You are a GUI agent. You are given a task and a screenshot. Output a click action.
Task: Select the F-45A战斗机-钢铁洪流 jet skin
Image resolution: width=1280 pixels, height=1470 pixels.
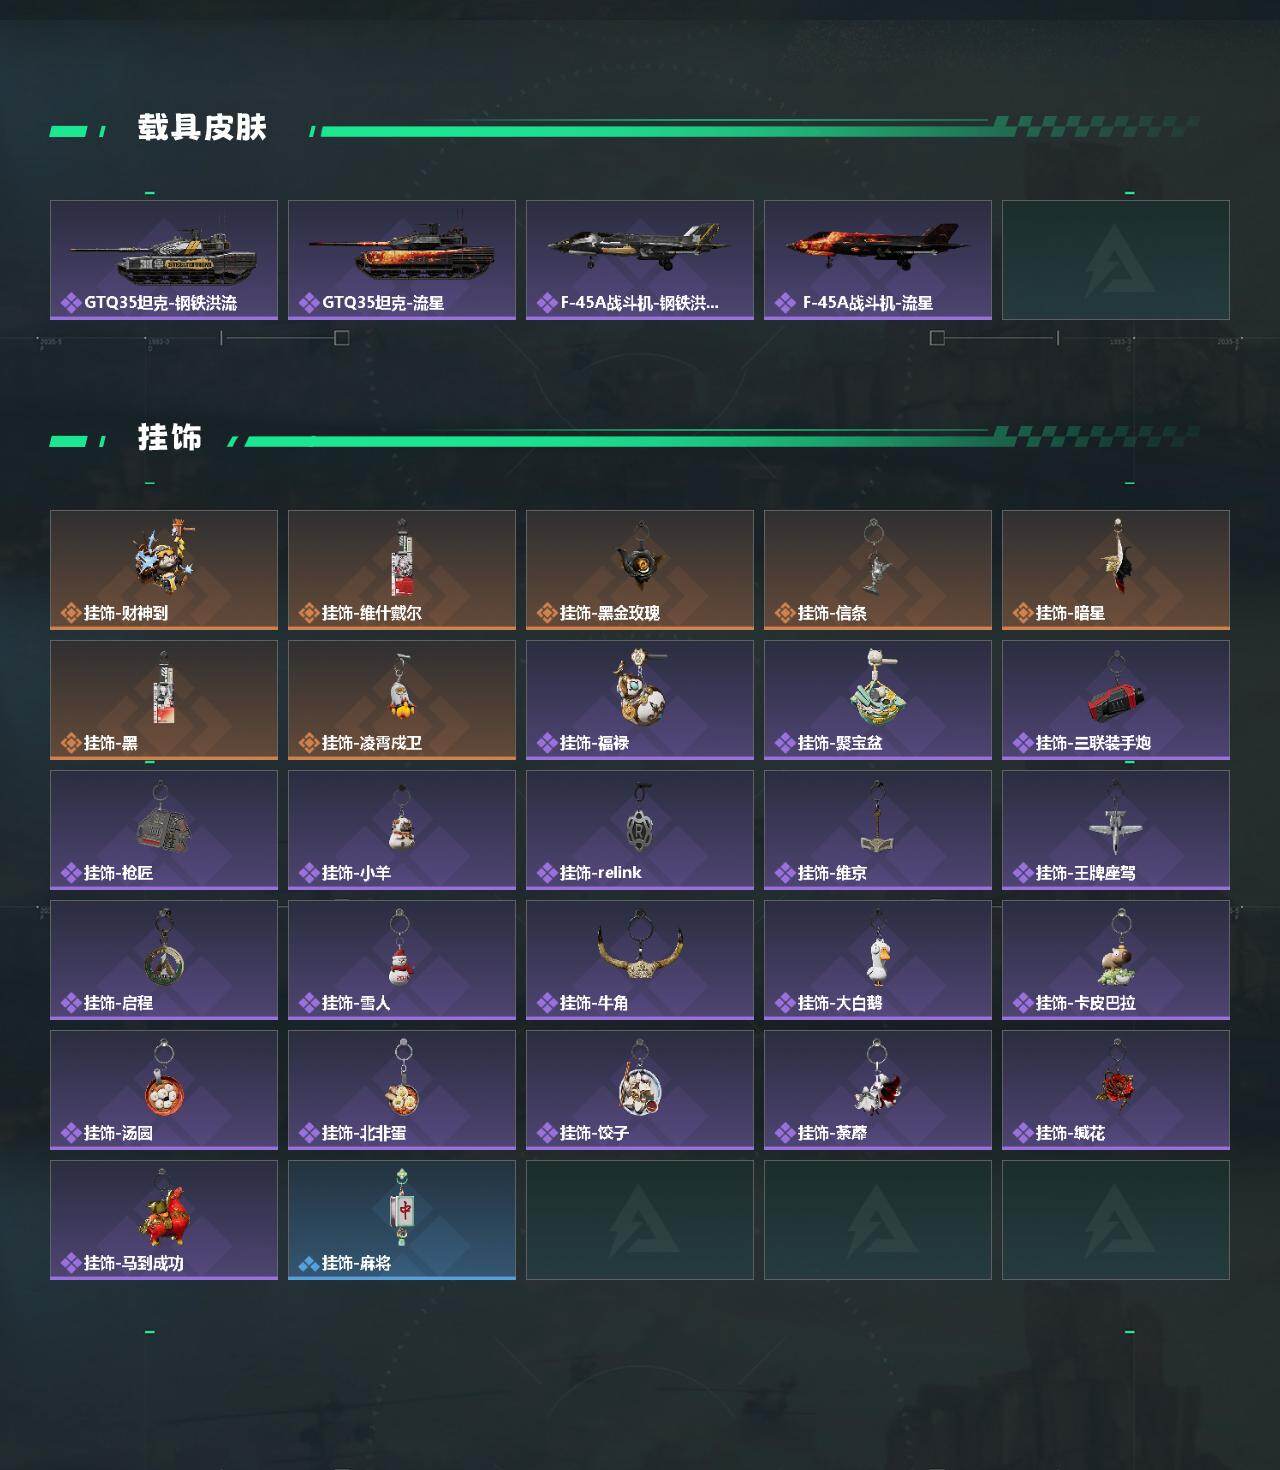640,260
